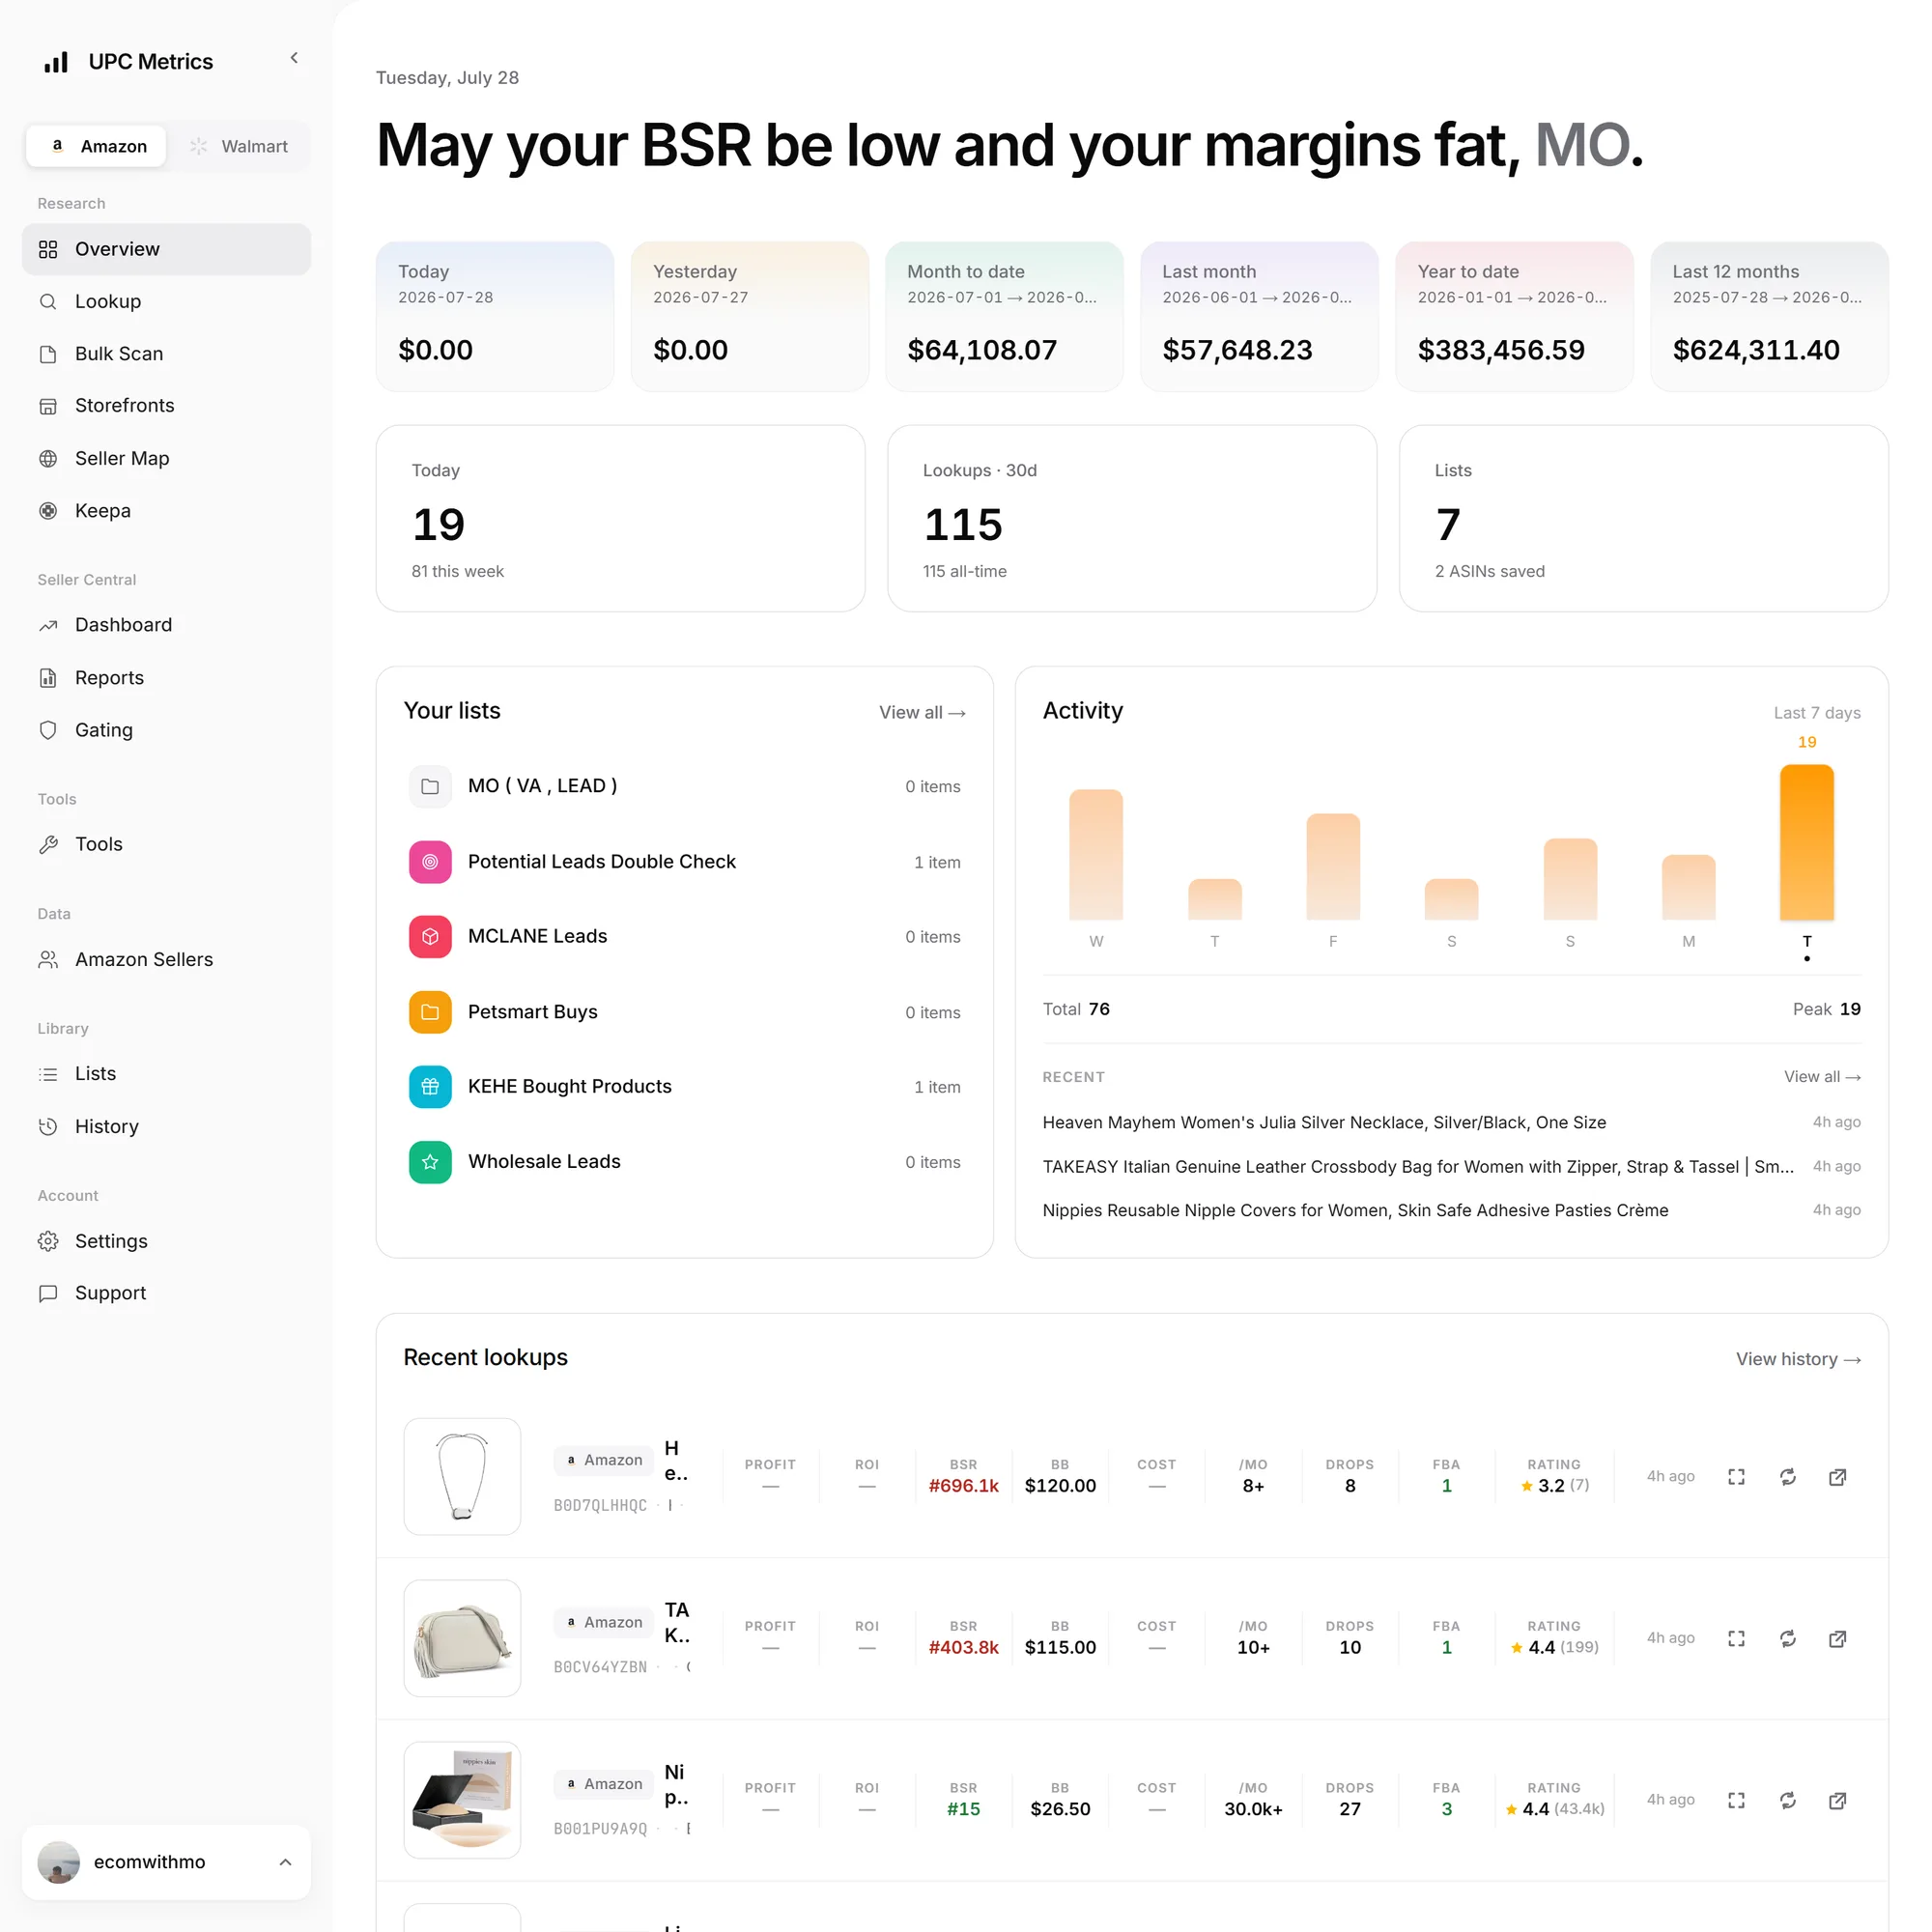This screenshot has height=1932, width=1932.
Task: Click the teal KEHE Bought Products gift icon
Action: tap(430, 1087)
